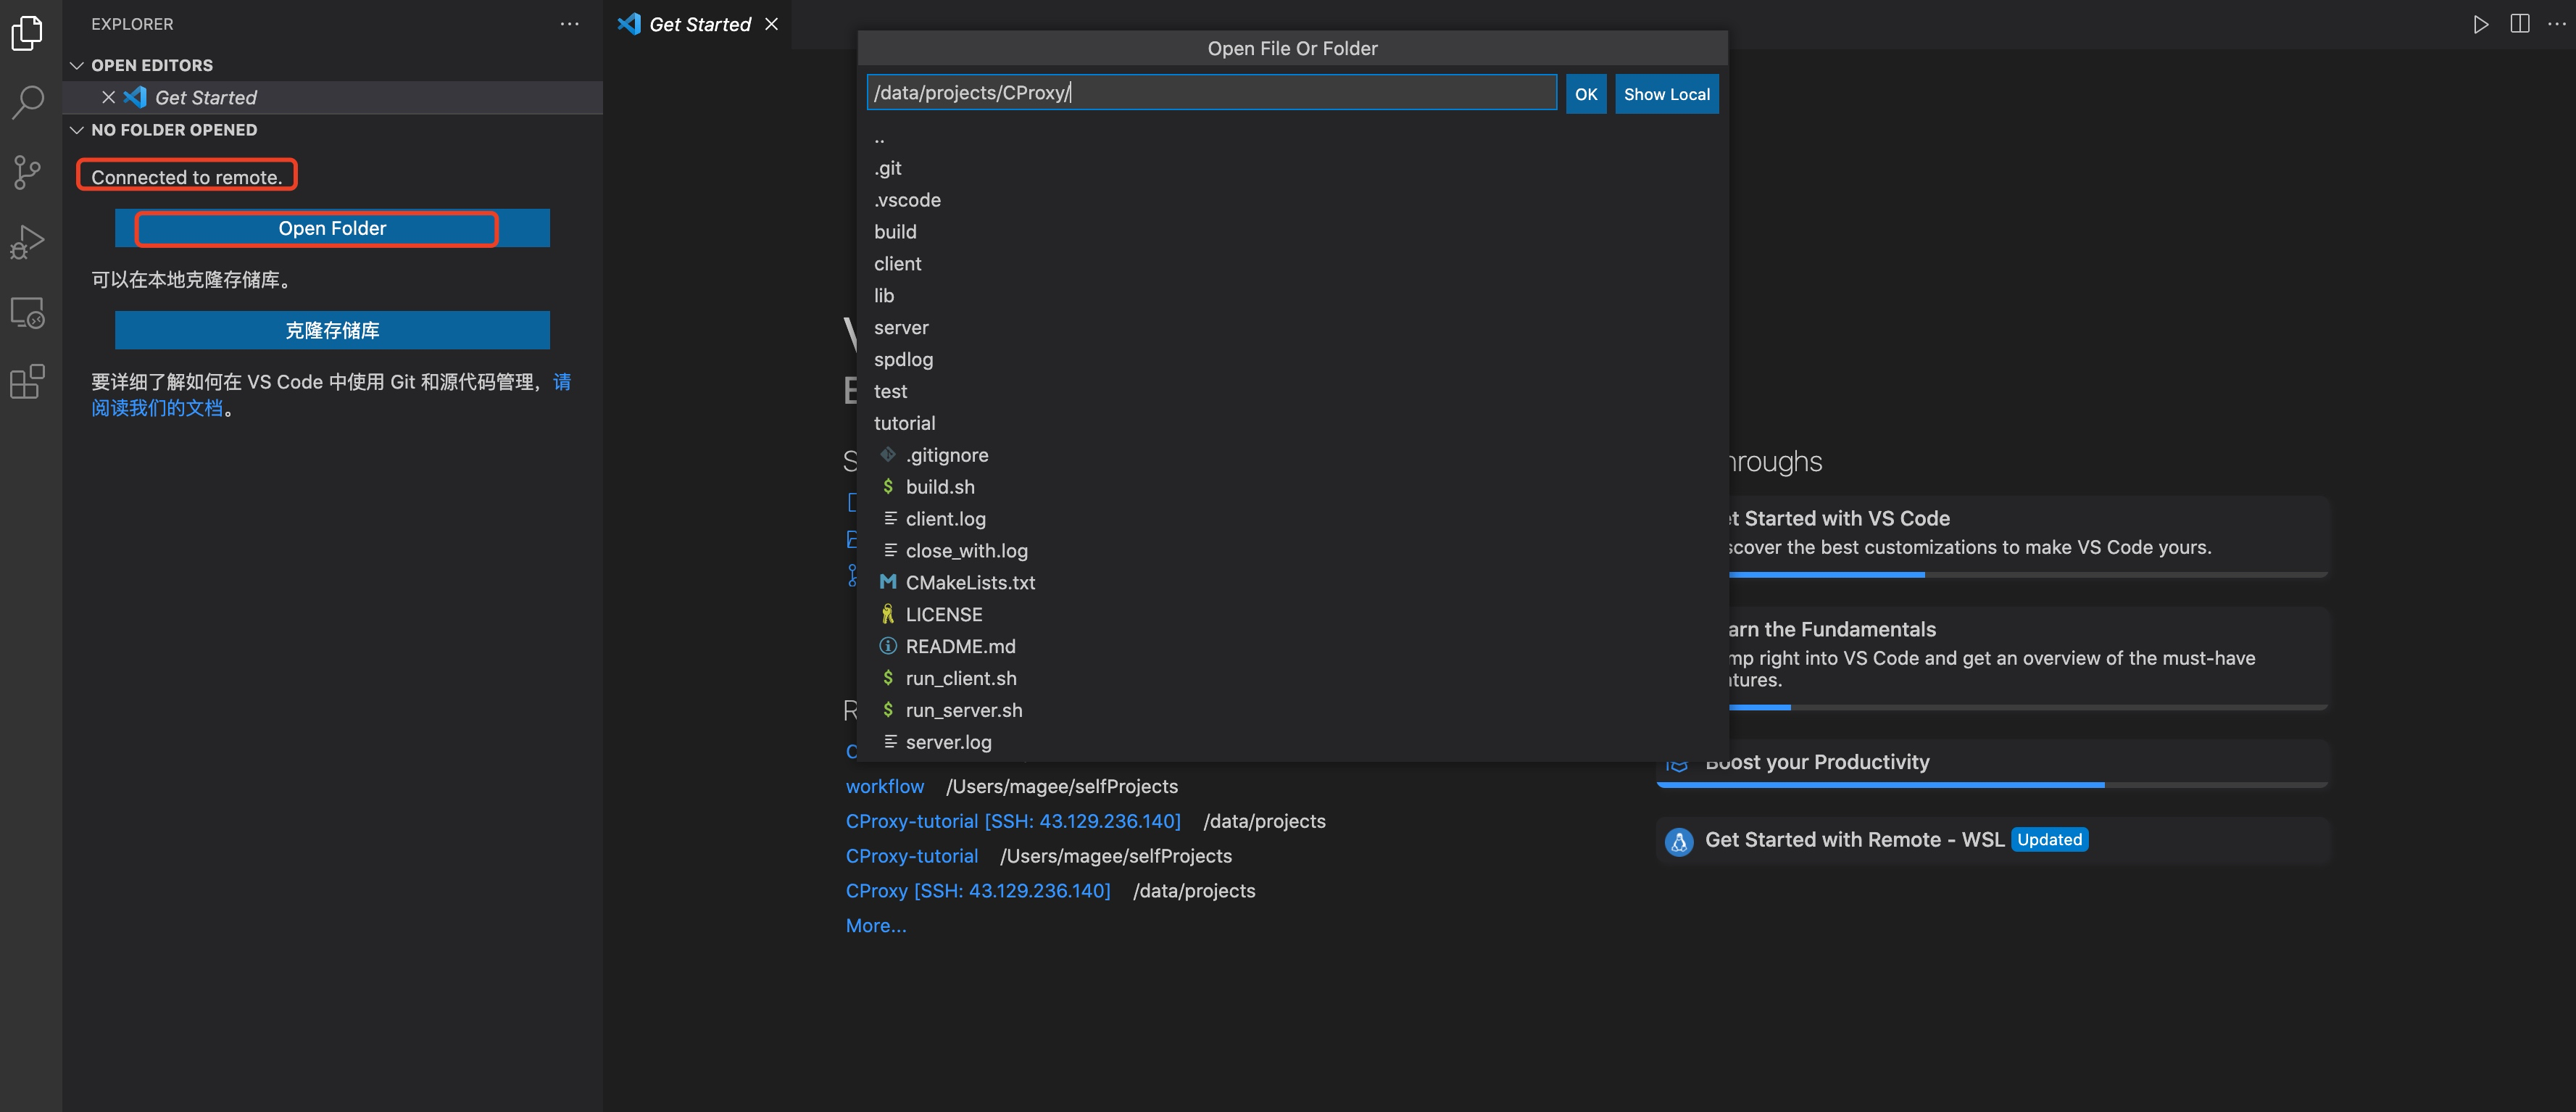Collapse the Open Editors section
The height and width of the screenshot is (1112, 2576).
[x=77, y=65]
